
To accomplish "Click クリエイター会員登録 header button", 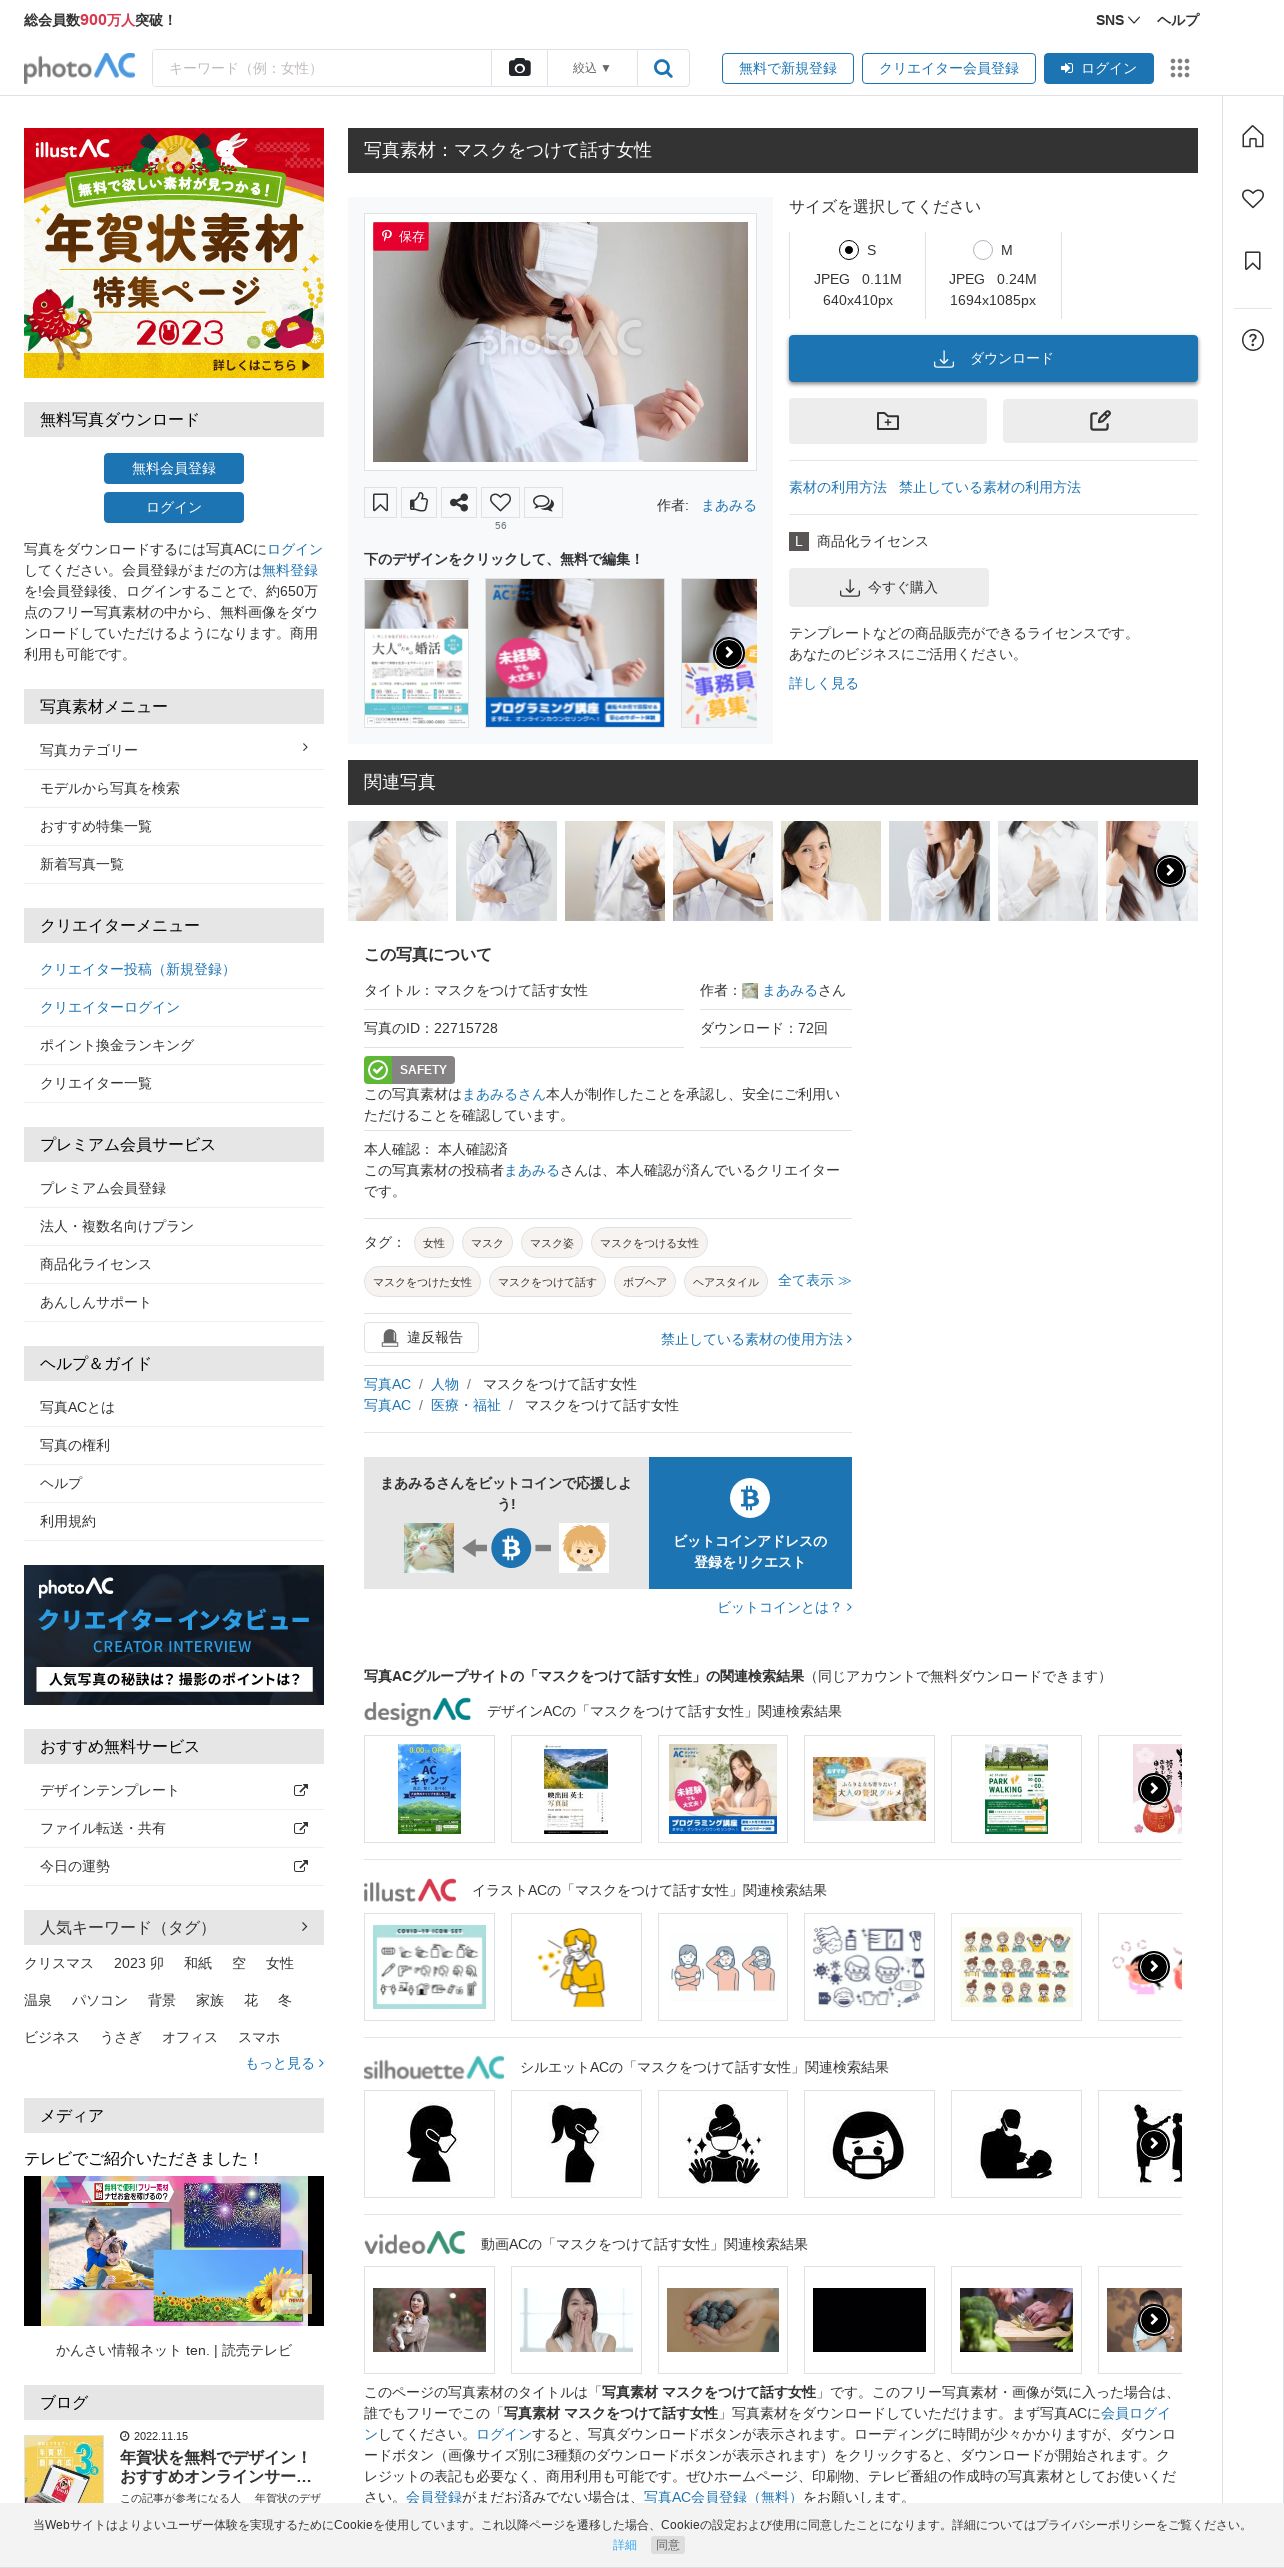I will (x=949, y=68).
